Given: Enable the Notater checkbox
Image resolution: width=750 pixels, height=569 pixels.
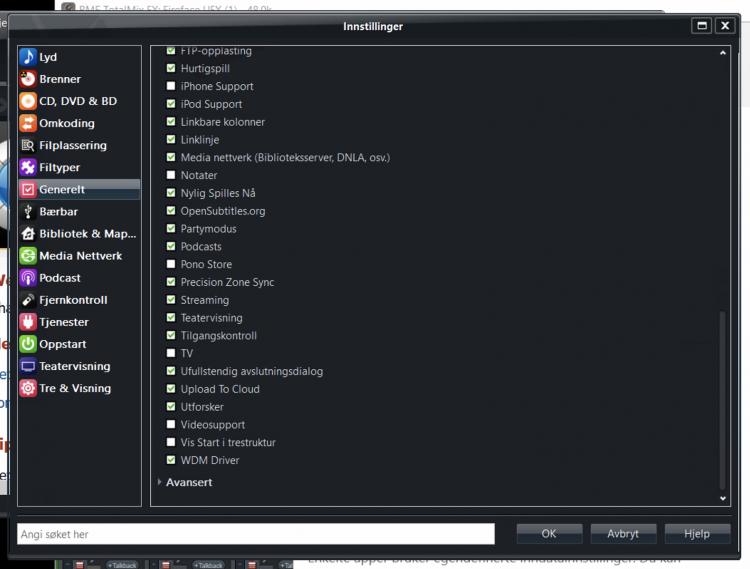Looking at the screenshot, I should tap(171, 175).
